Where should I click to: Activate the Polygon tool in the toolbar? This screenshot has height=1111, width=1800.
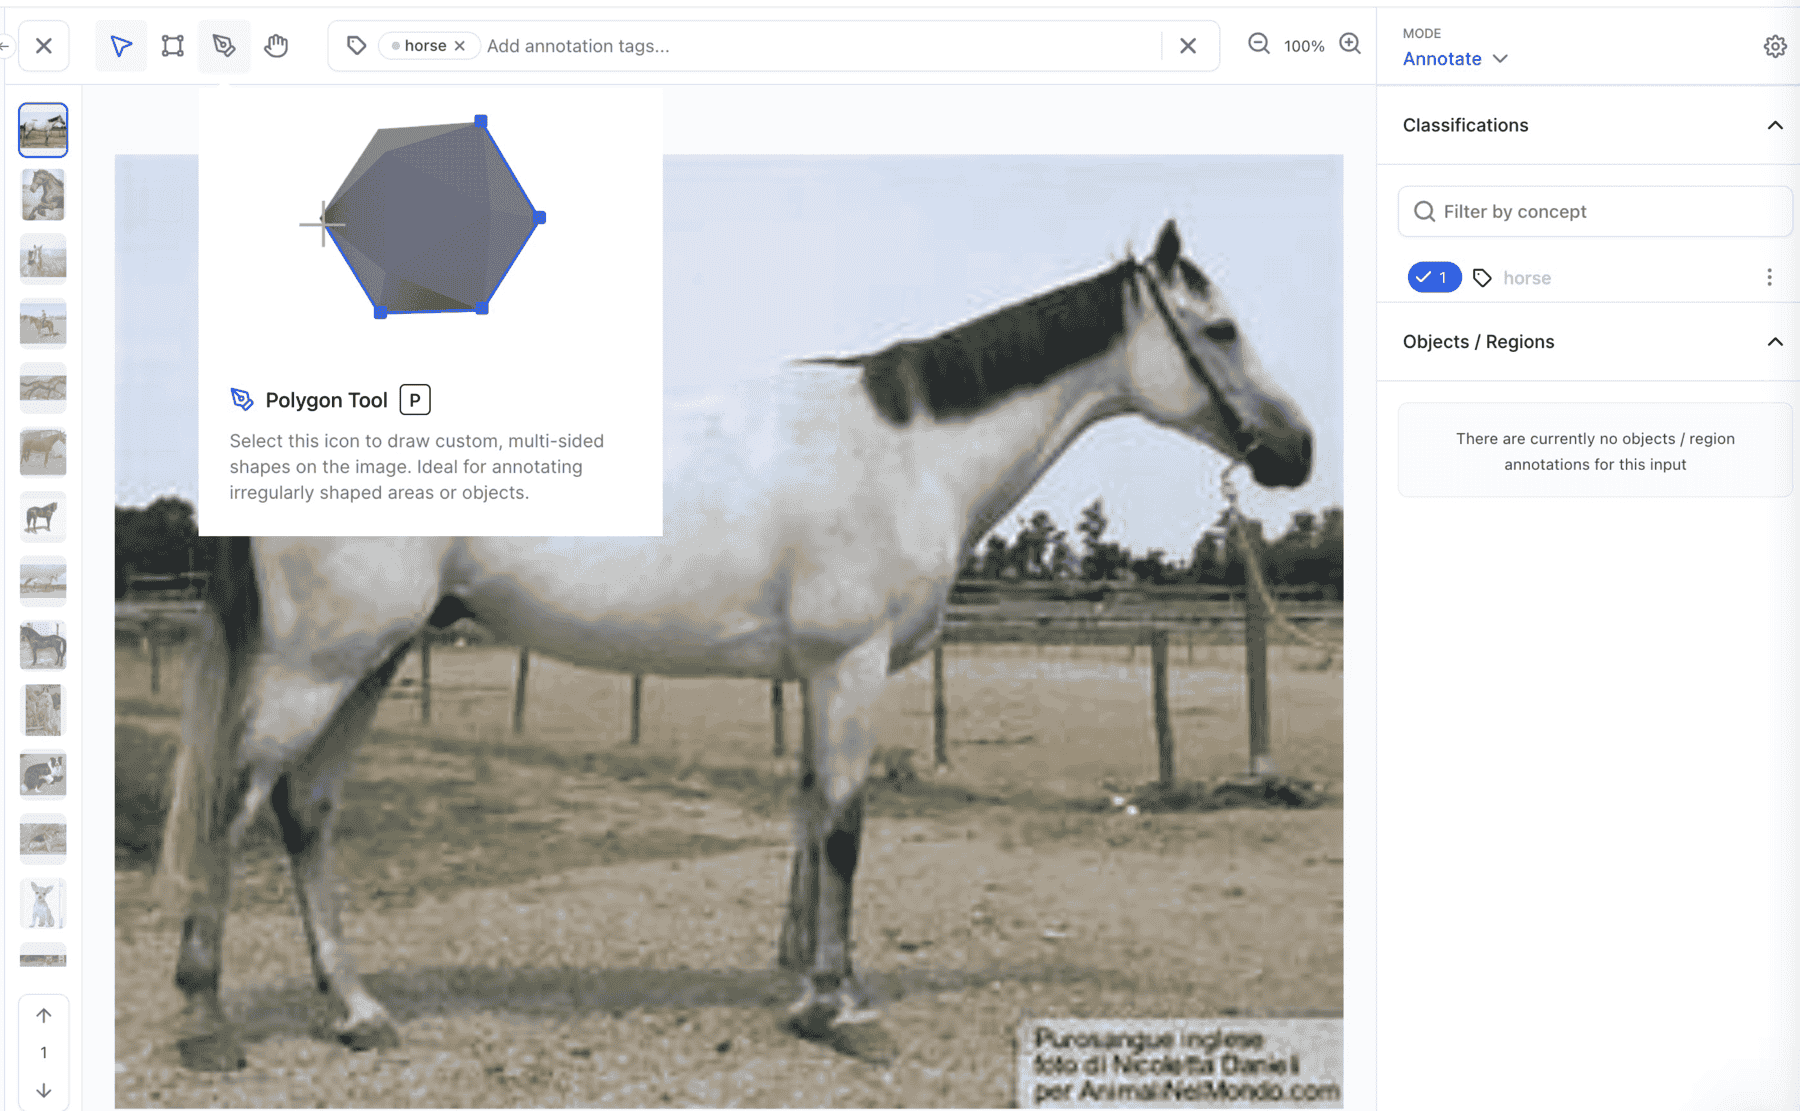[224, 46]
